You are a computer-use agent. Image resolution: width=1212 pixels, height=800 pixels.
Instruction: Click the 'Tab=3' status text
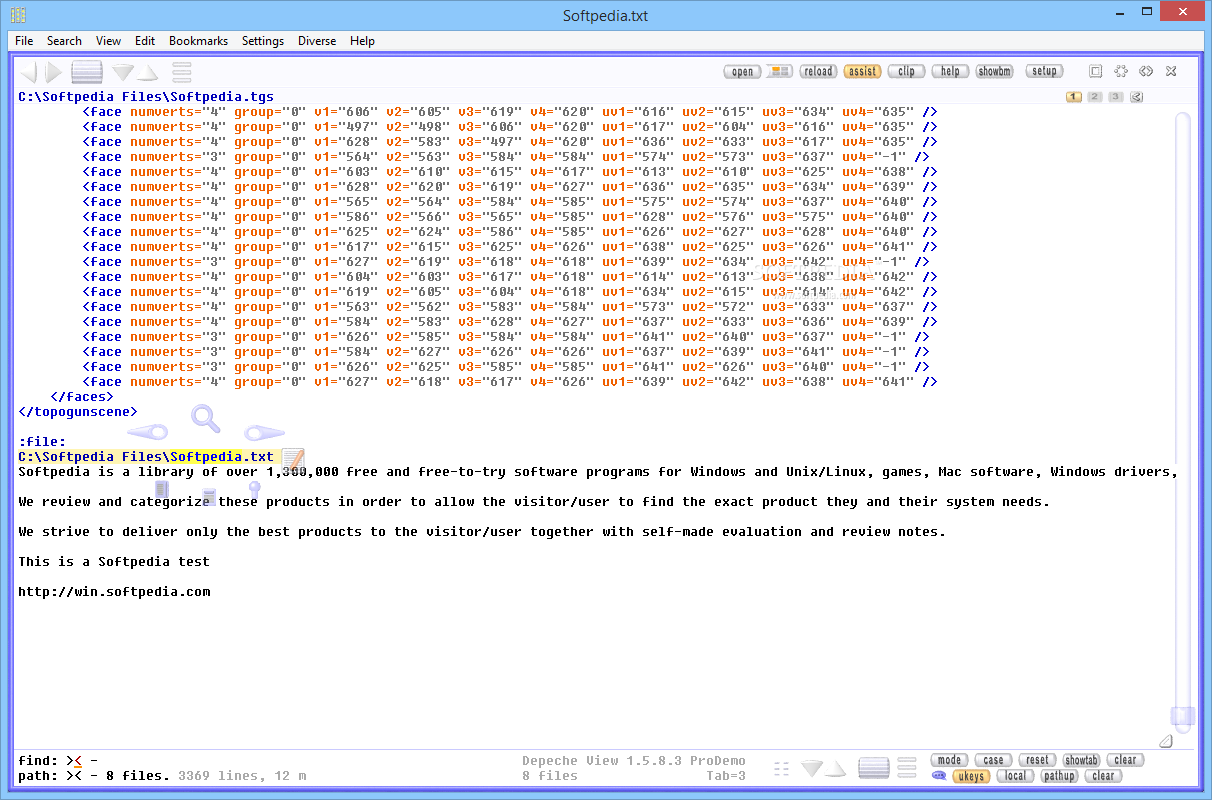pyautogui.click(x=726, y=776)
